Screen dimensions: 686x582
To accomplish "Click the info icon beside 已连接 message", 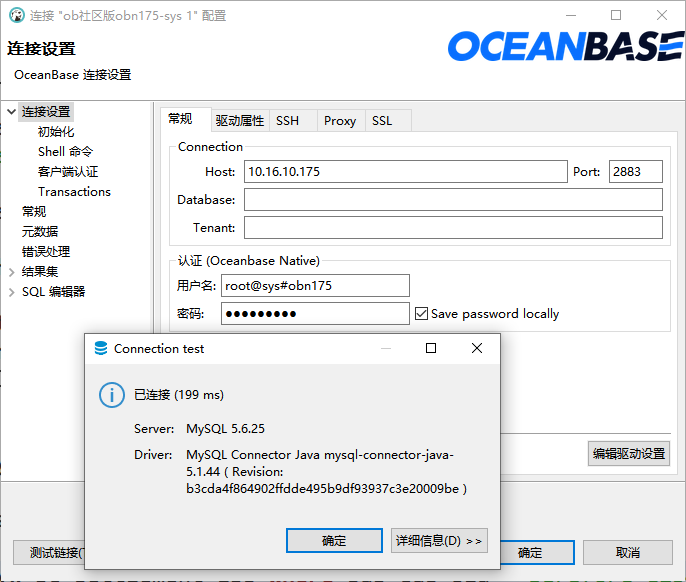I will click(x=111, y=394).
